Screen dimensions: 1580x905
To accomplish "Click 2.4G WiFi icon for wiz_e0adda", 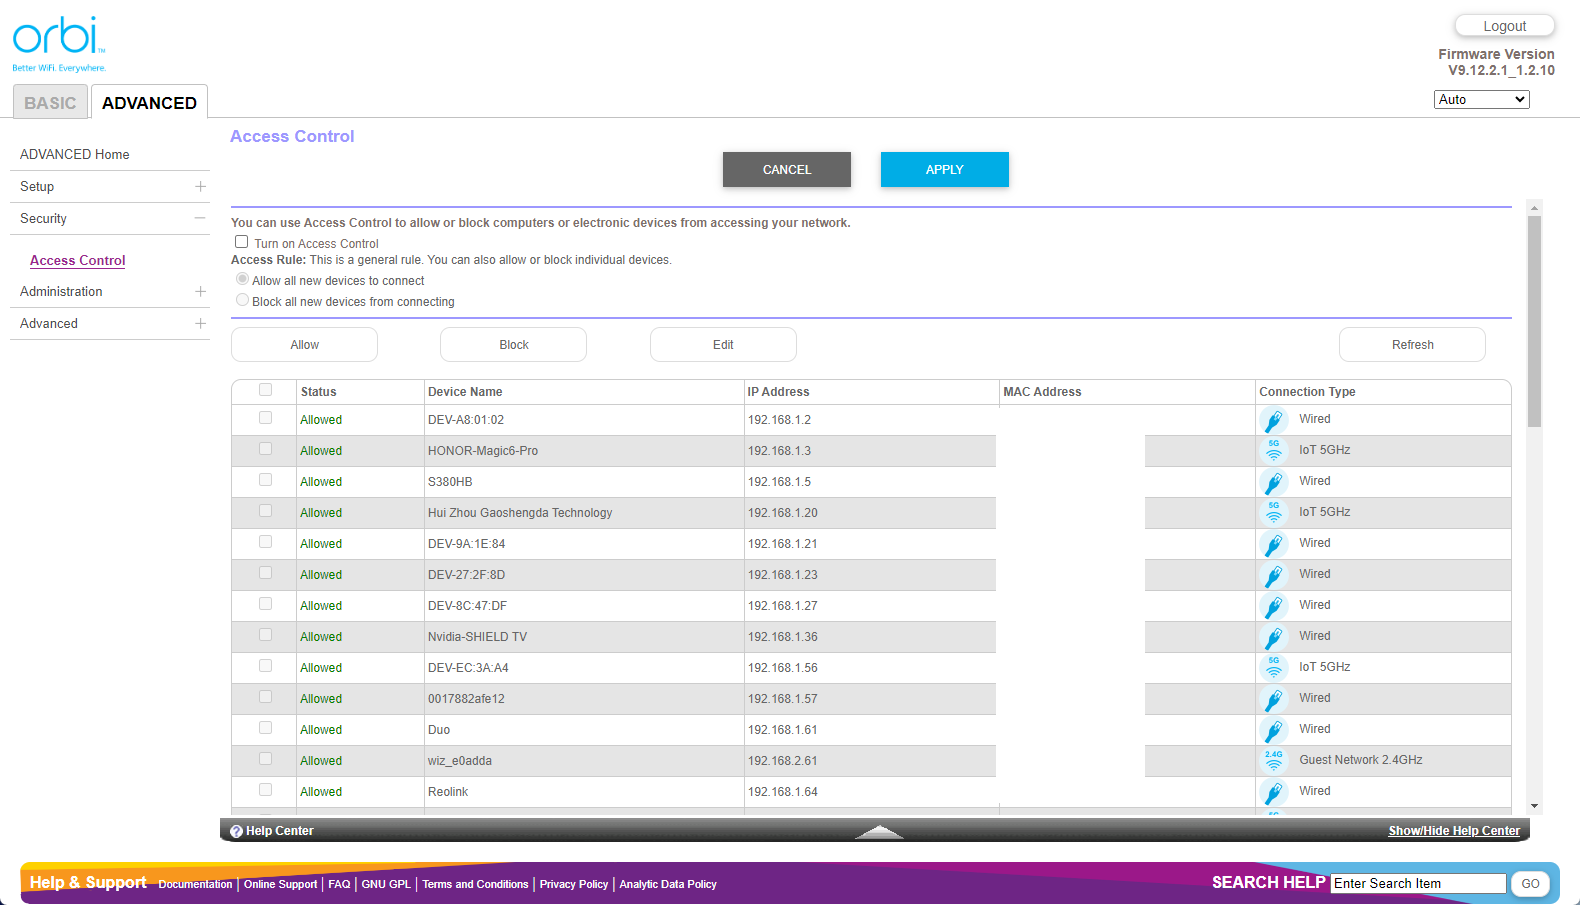I will coord(1273,760).
